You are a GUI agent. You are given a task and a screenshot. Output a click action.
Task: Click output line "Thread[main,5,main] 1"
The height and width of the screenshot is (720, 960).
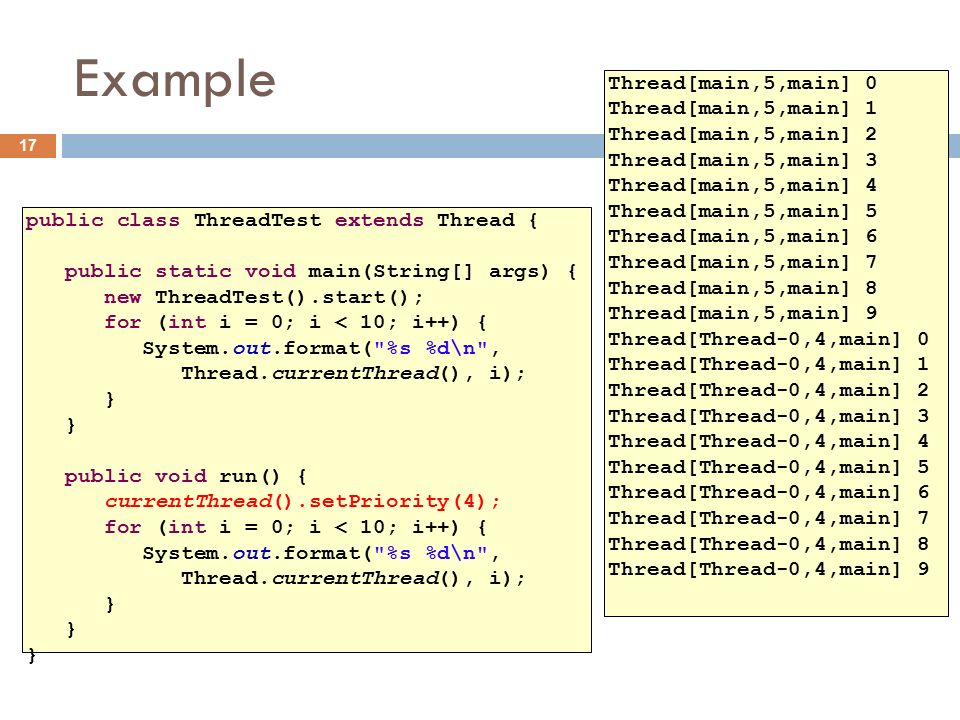coord(743,108)
